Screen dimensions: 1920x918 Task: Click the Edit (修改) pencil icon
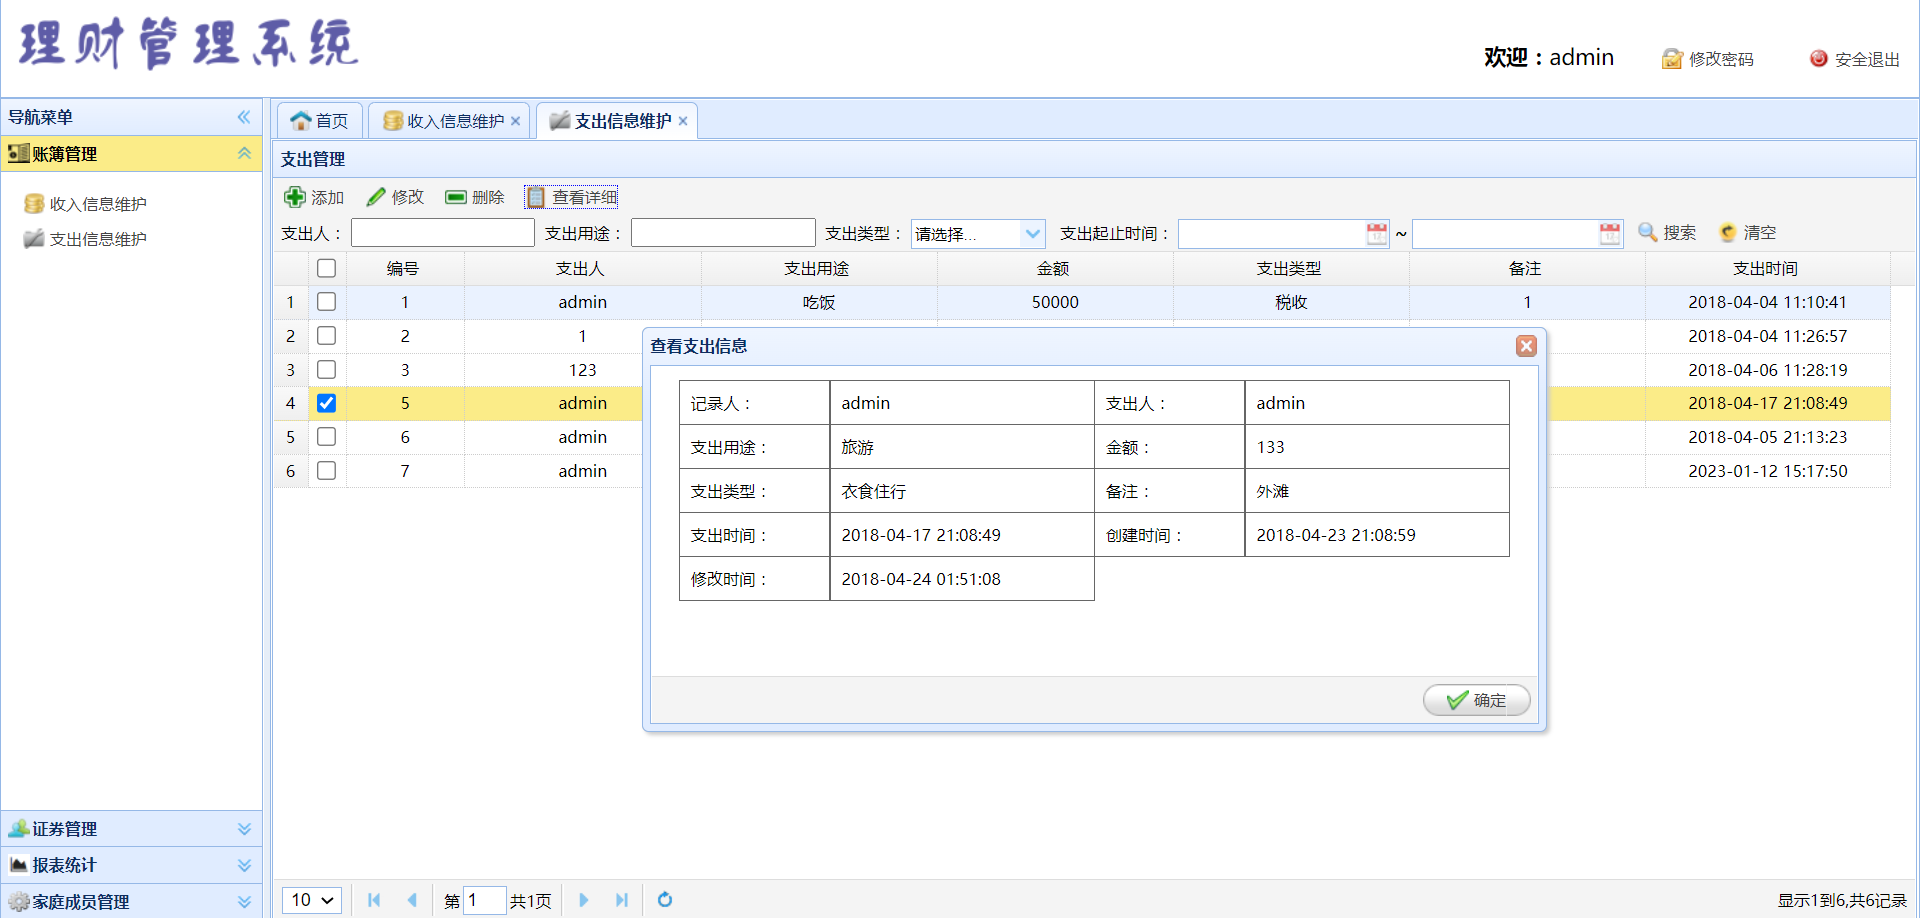[x=376, y=197]
